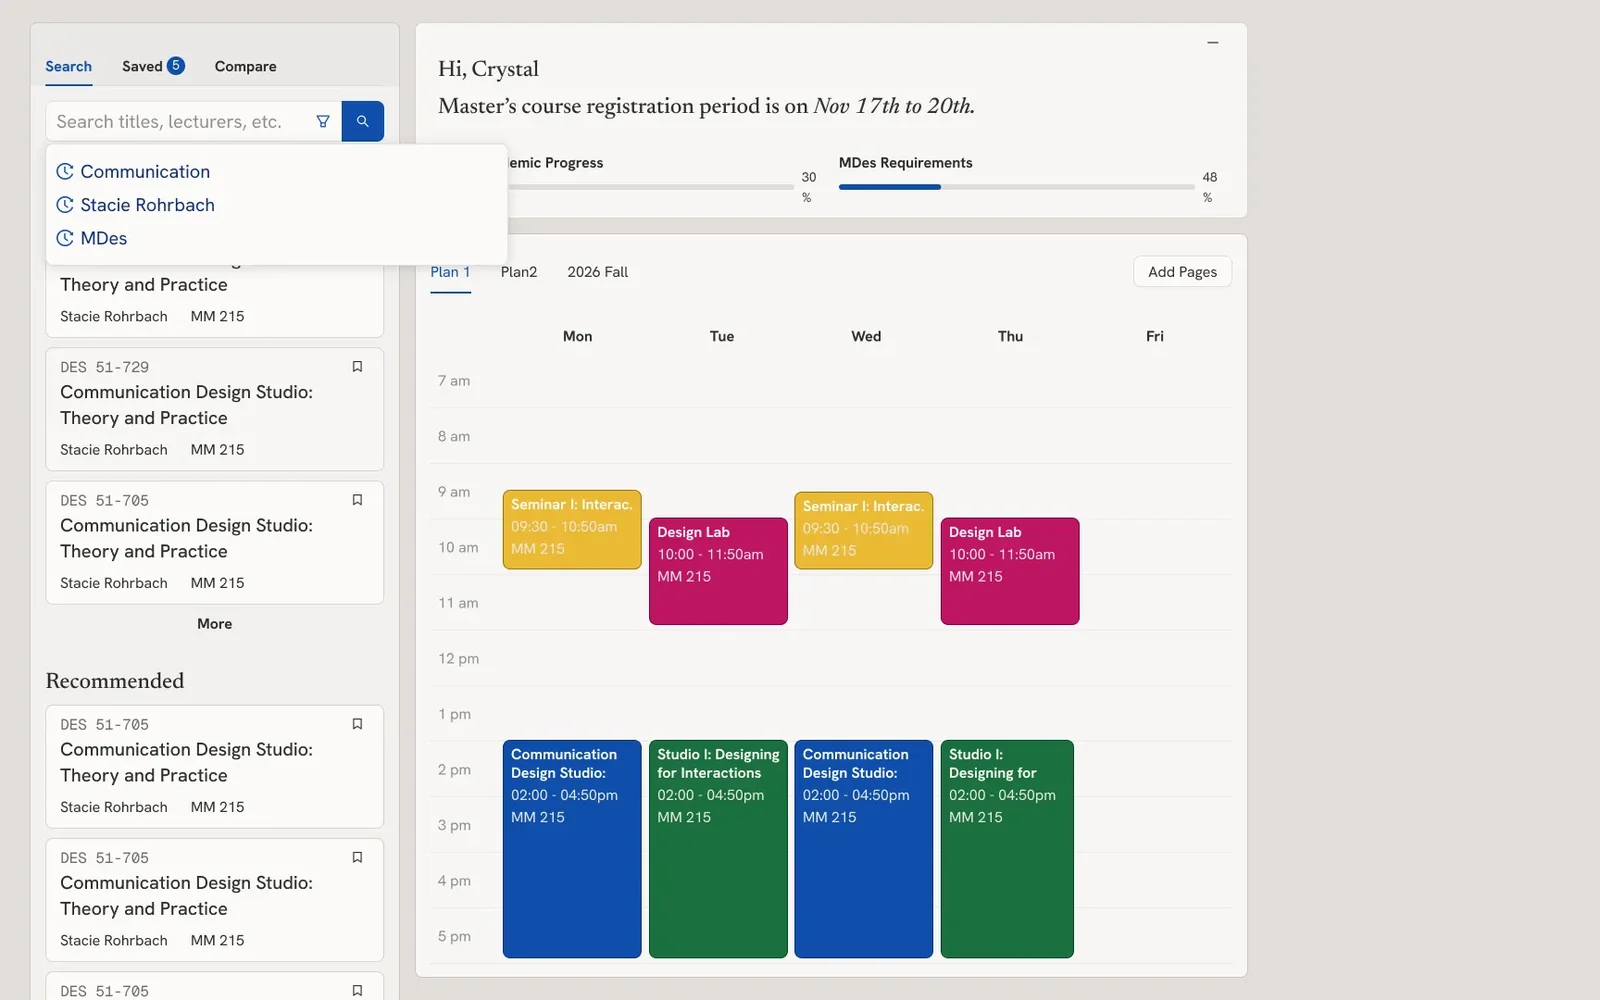Viewport: 1600px width, 1000px height.
Task: Open the DES 51-729 course title
Action: pyautogui.click(x=186, y=405)
